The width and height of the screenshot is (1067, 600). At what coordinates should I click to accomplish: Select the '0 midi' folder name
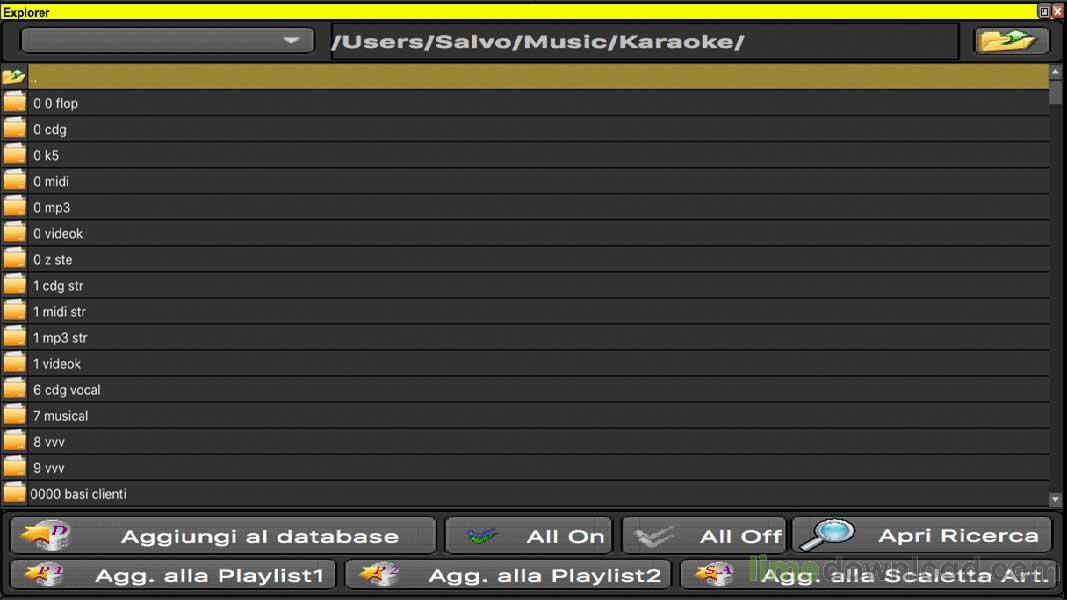click(51, 182)
